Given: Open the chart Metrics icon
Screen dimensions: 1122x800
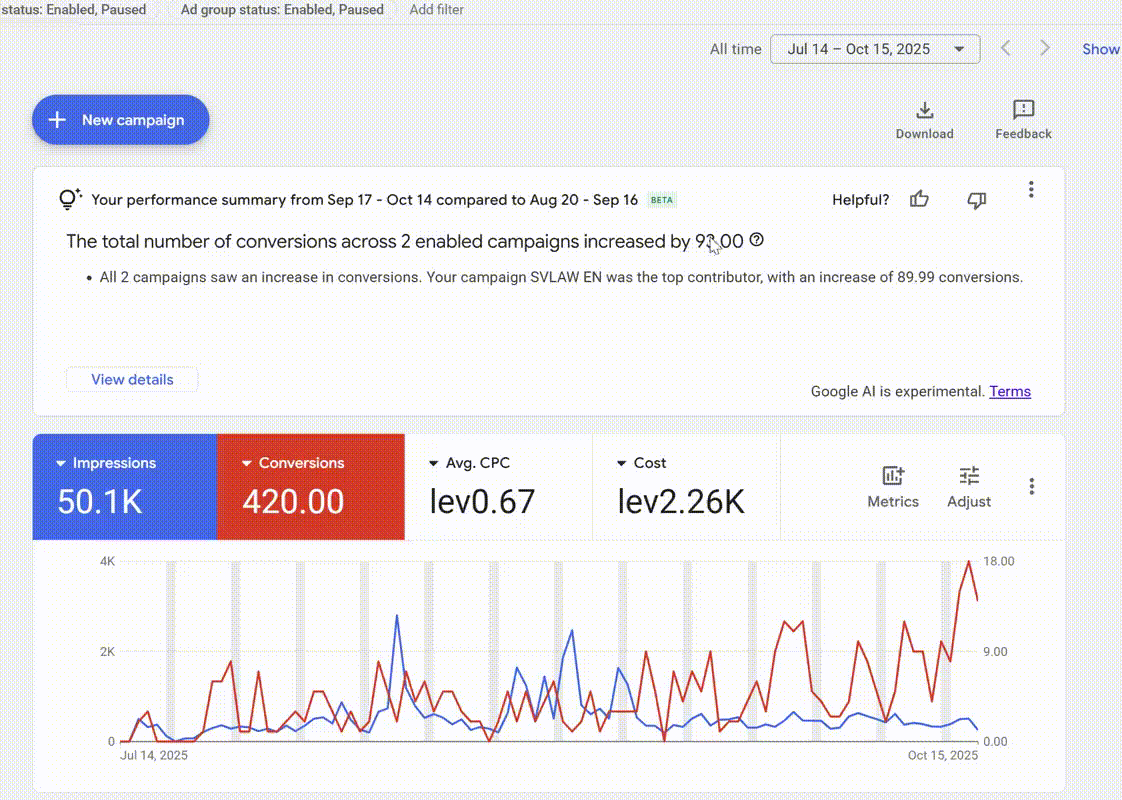Looking at the screenshot, I should 892,477.
